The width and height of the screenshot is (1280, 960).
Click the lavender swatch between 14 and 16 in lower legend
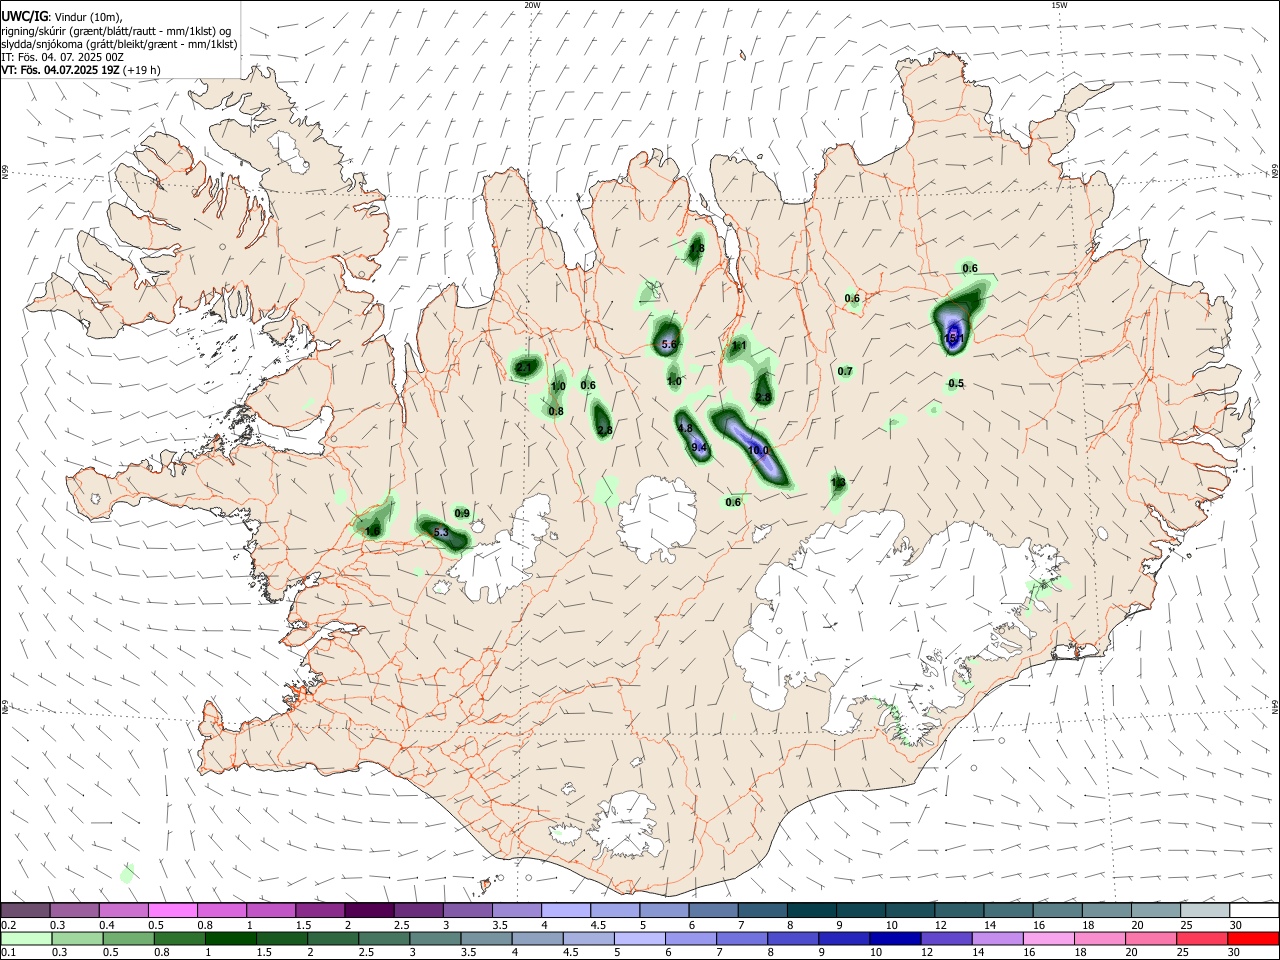coord(996,939)
